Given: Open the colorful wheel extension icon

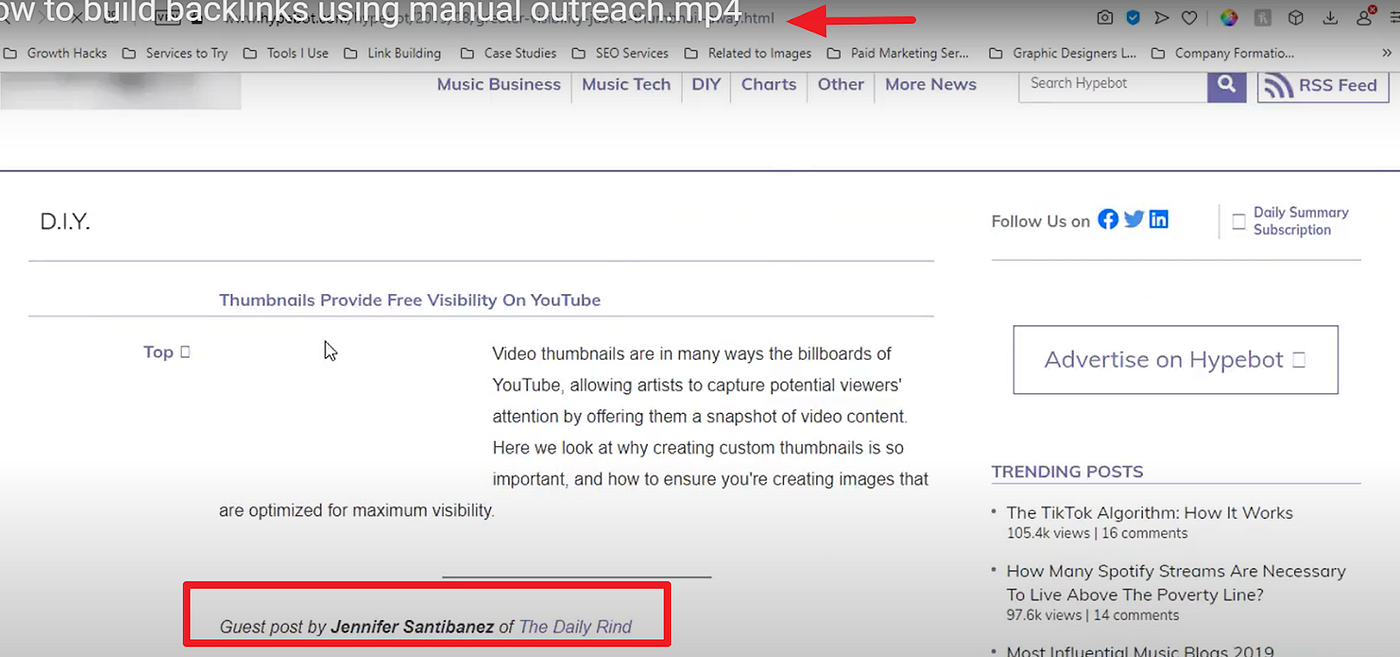Looking at the screenshot, I should click(1230, 18).
